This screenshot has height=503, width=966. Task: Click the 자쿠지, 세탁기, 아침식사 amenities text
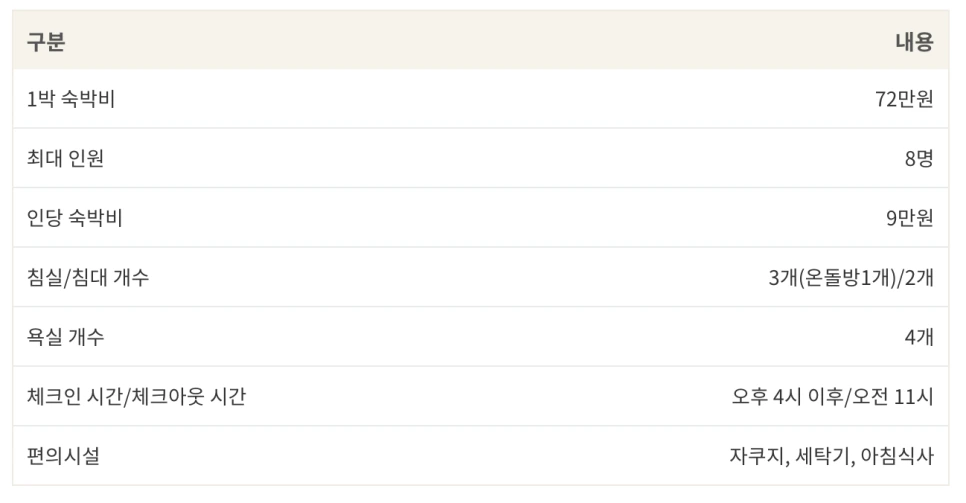(x=832, y=456)
